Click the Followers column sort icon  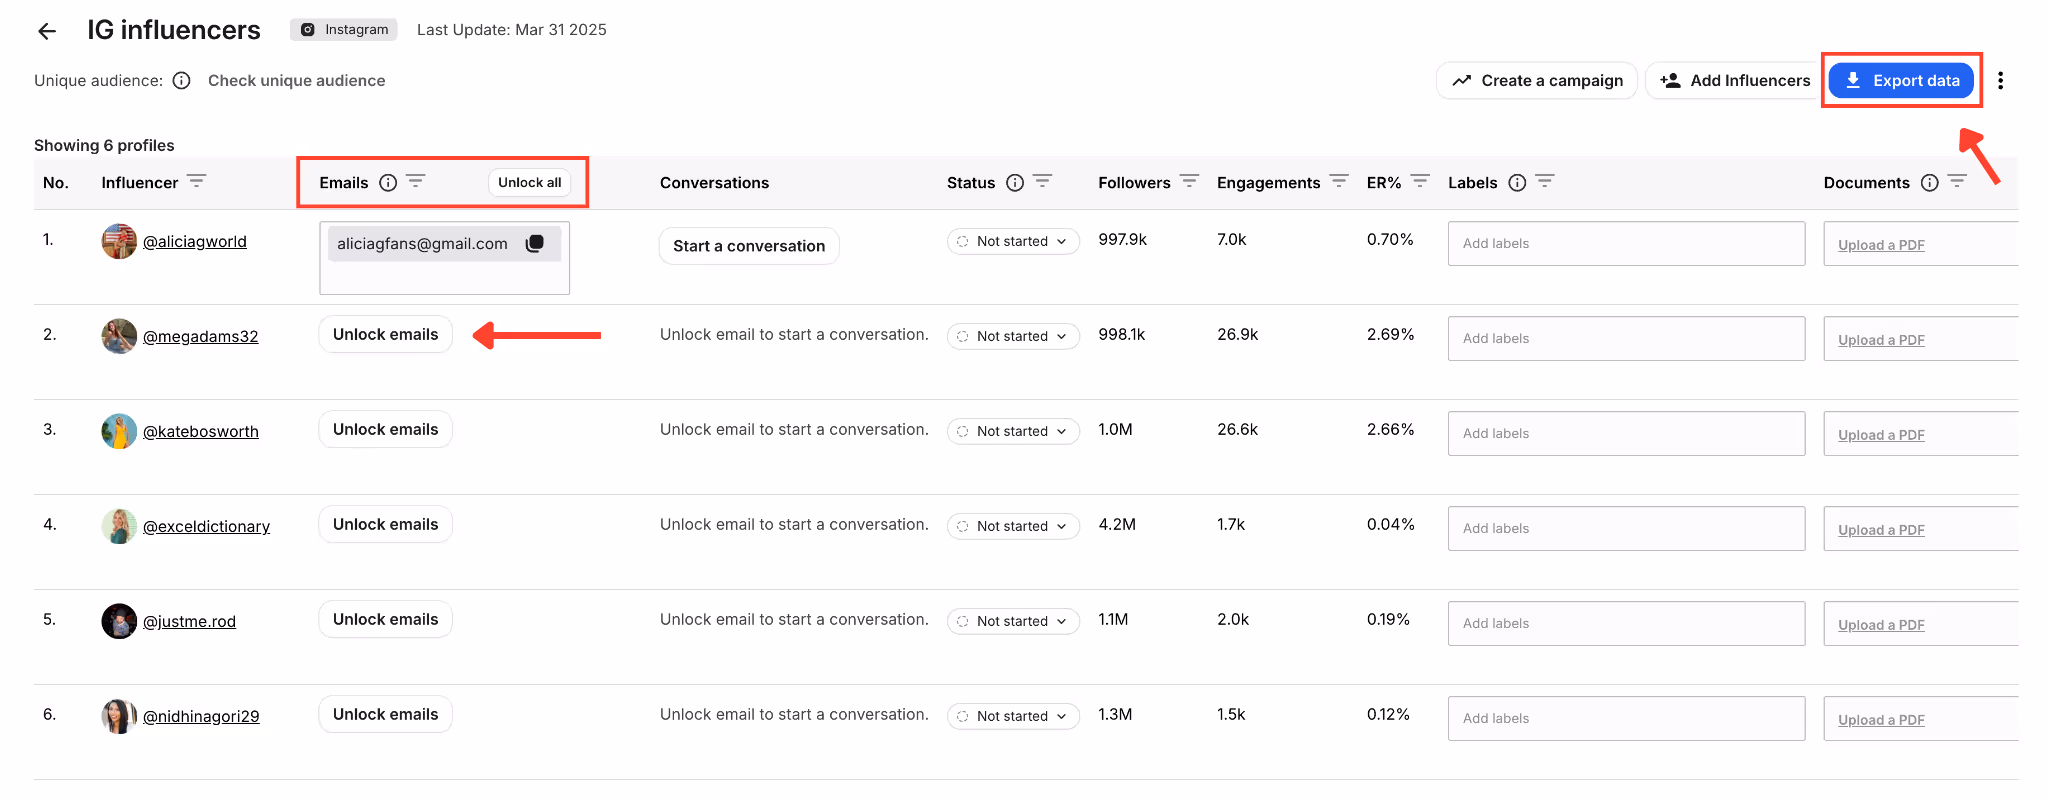(1189, 181)
